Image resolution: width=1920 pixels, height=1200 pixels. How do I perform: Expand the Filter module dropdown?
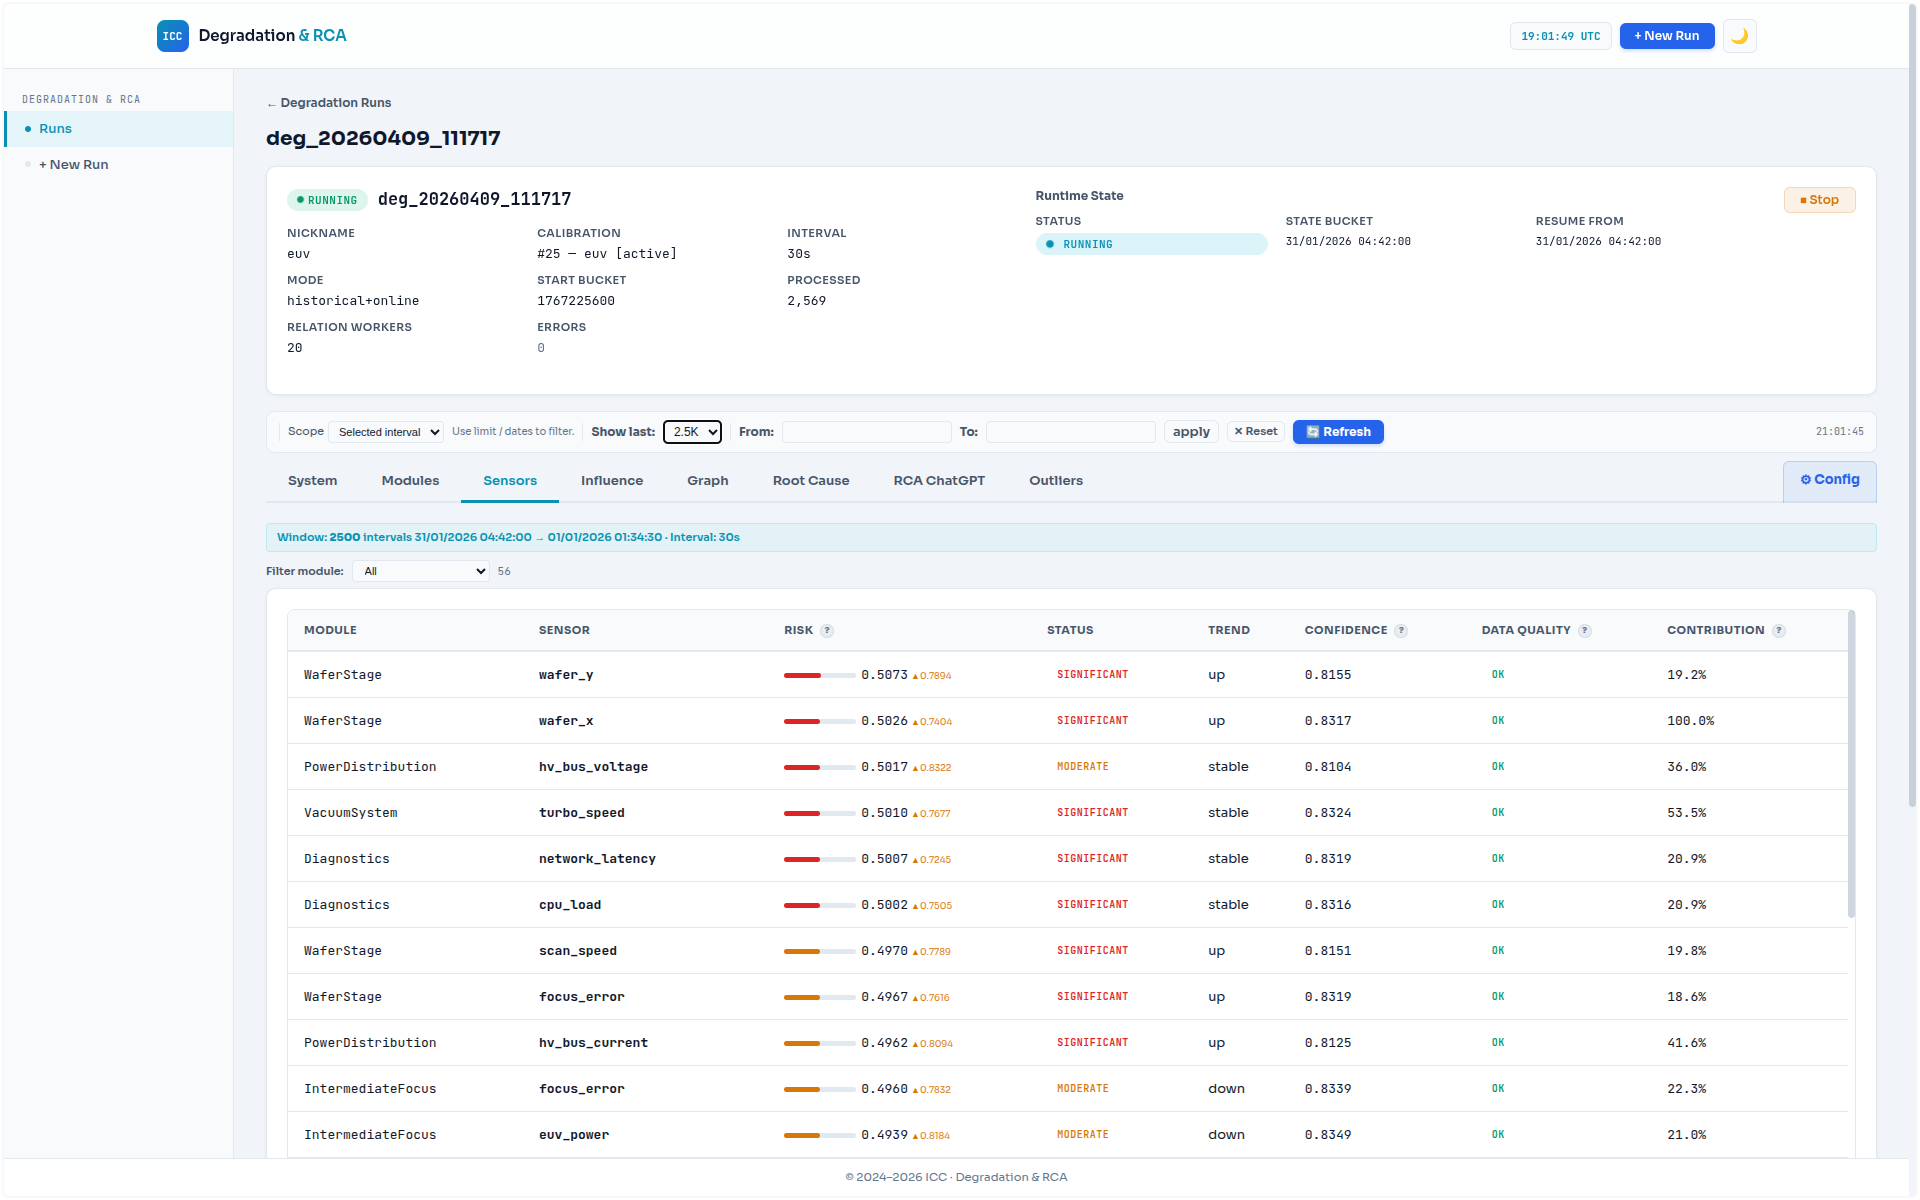[421, 571]
